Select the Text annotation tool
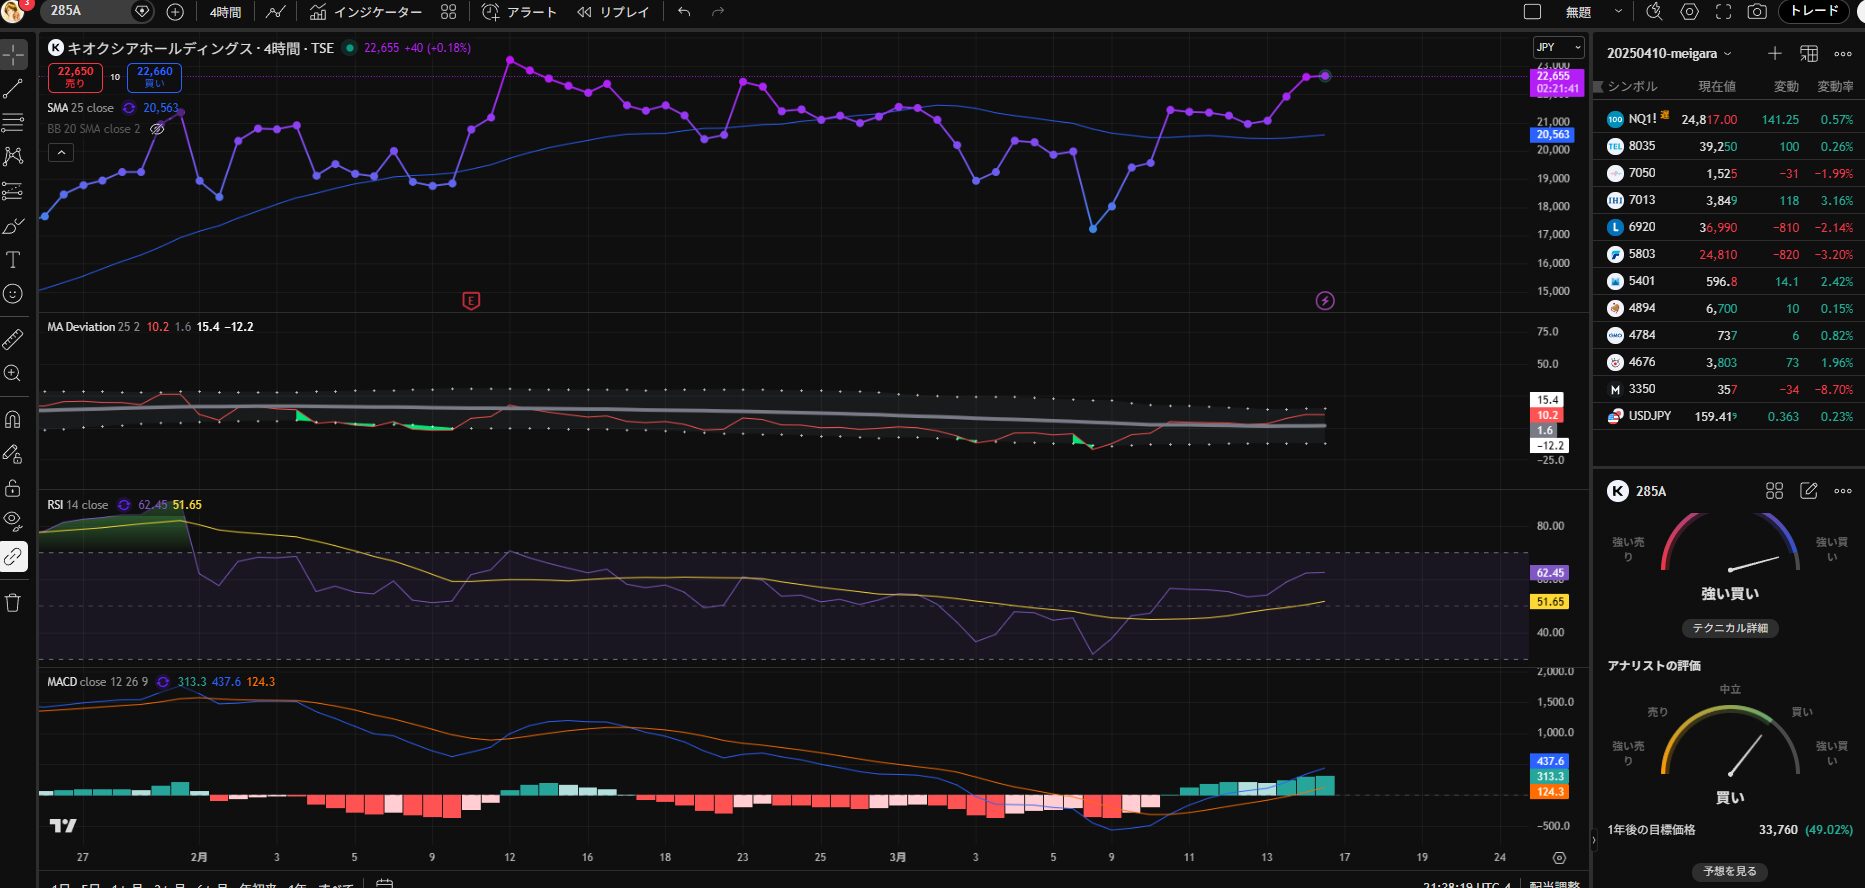1865x888 pixels. point(13,260)
